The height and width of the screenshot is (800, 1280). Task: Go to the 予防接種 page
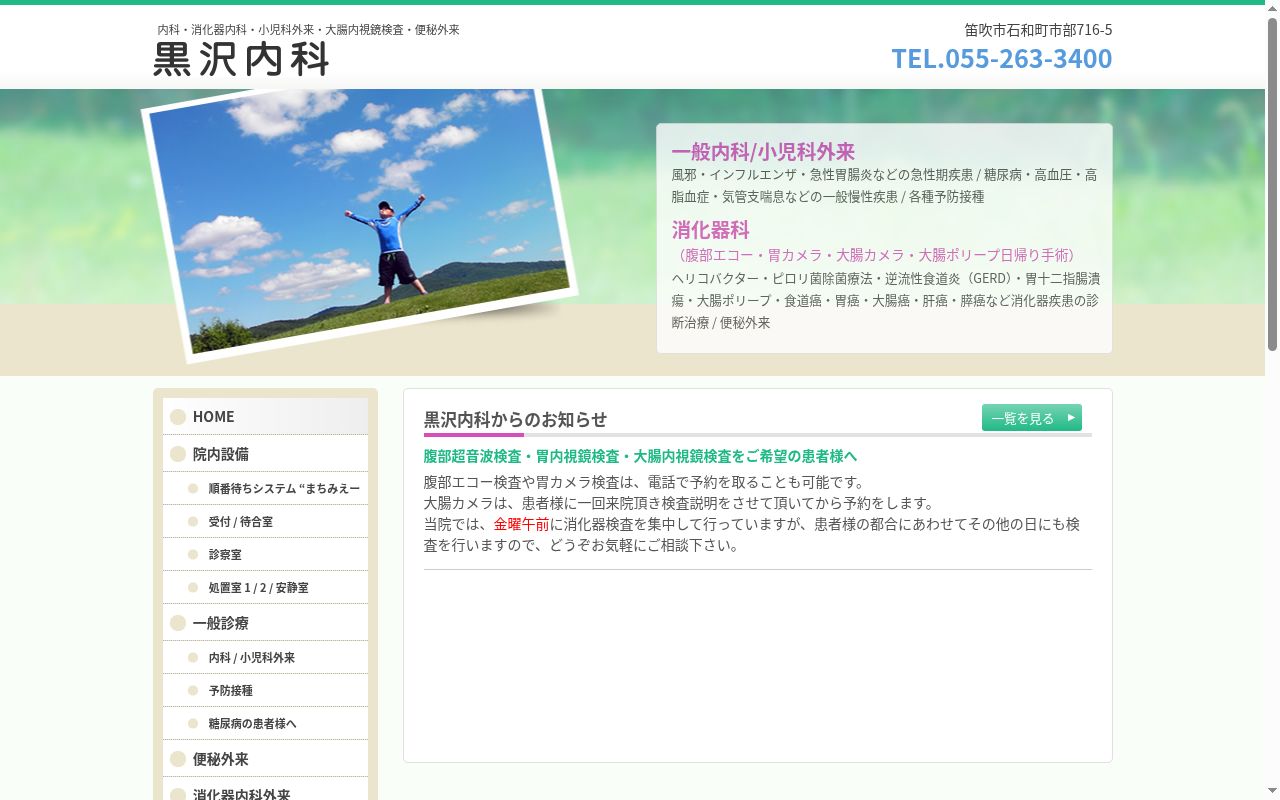[265, 690]
